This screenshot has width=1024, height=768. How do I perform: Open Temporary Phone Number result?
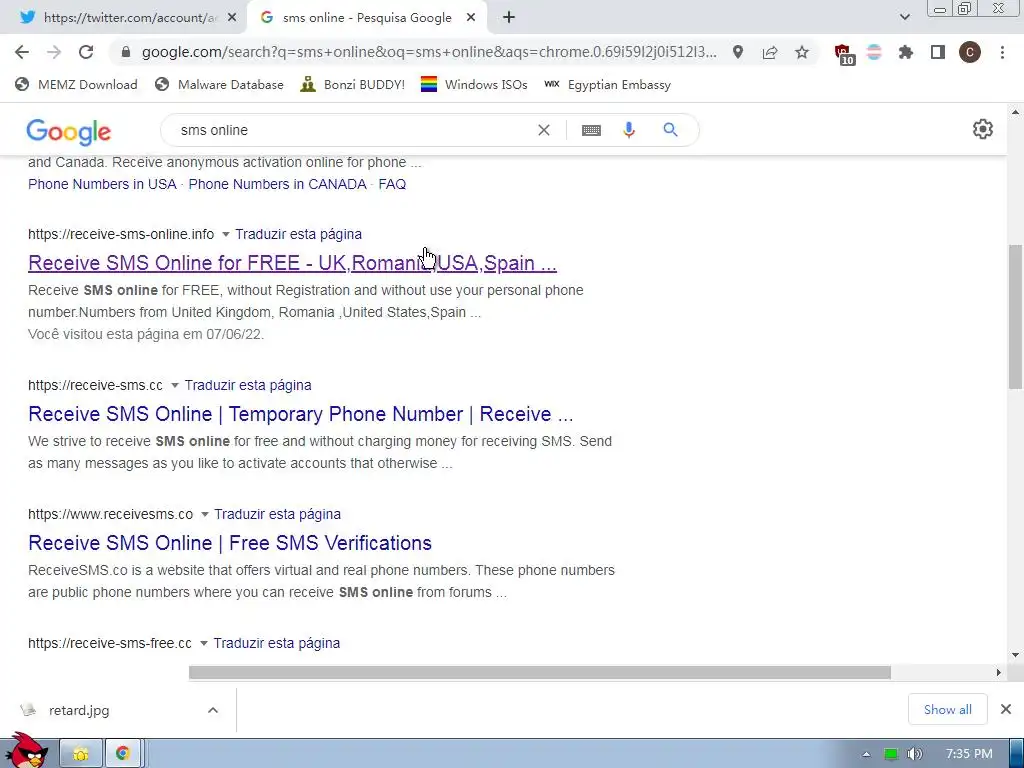pyautogui.click(x=300, y=414)
